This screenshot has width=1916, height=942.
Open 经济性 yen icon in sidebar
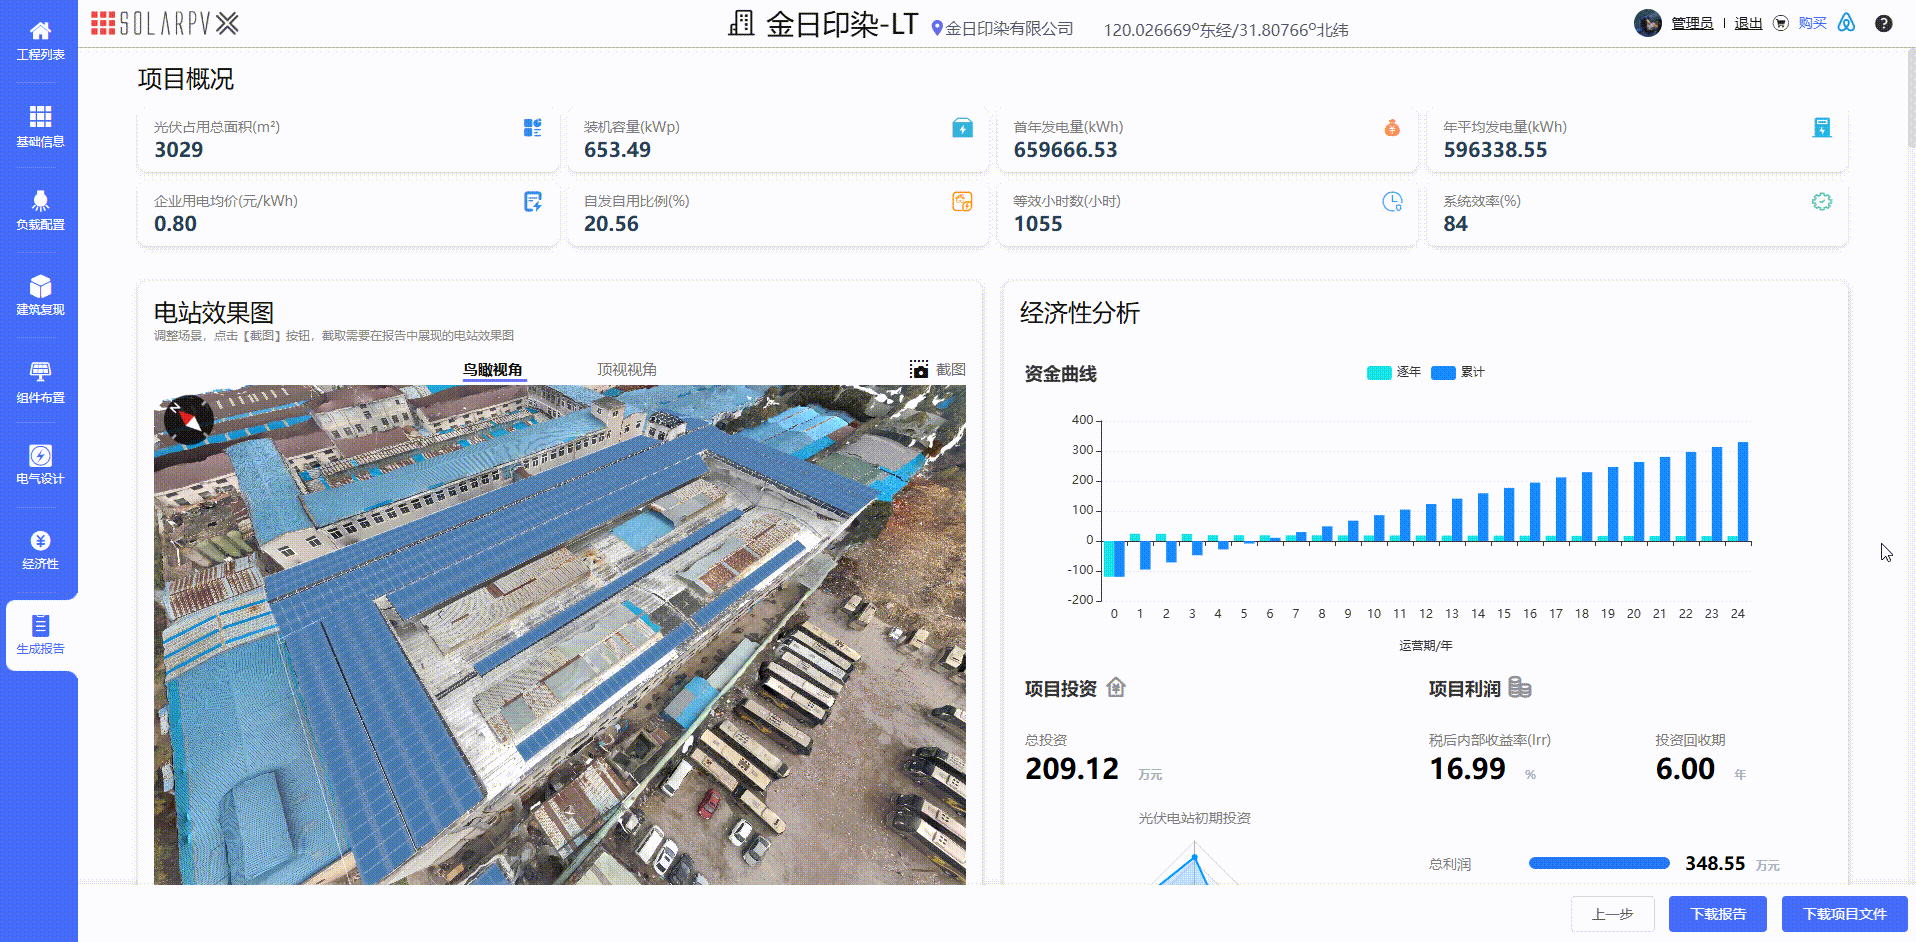click(40, 541)
